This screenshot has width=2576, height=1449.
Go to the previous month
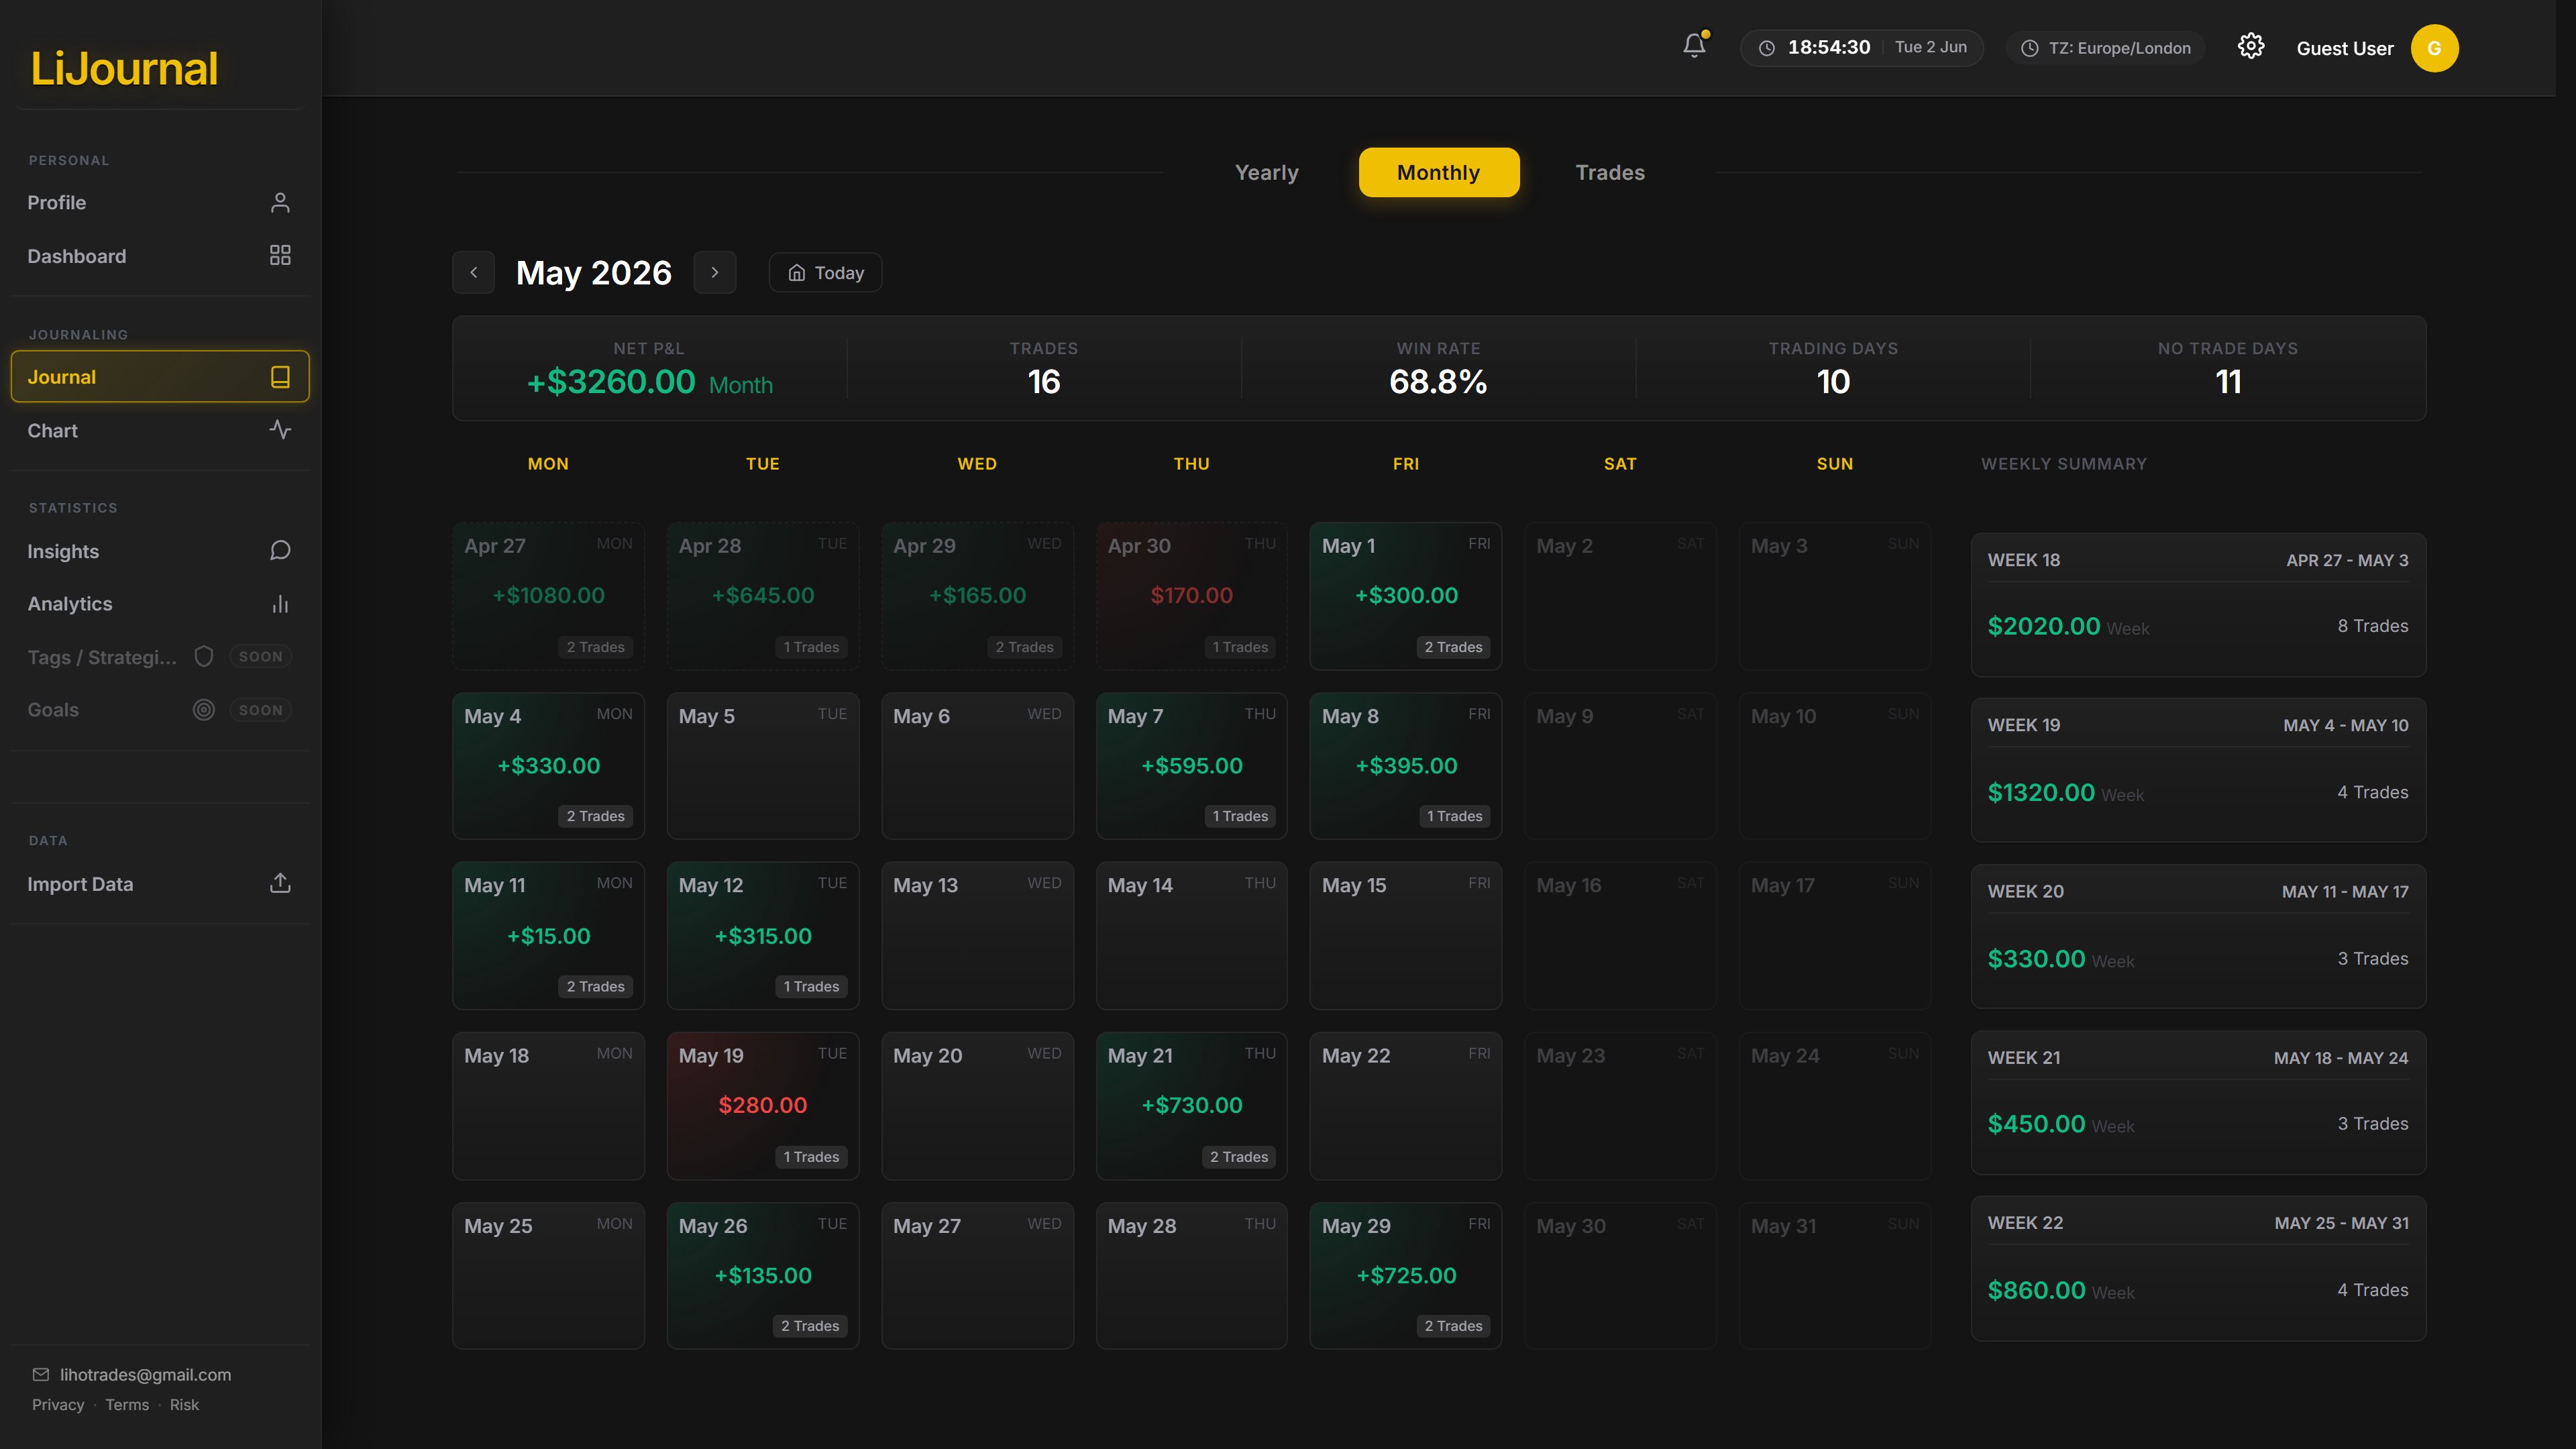pos(474,272)
